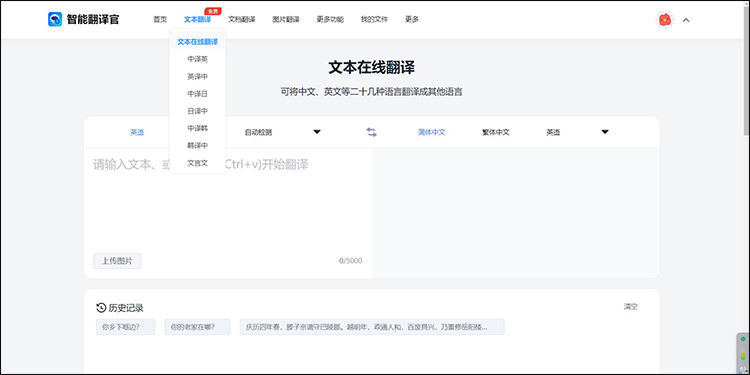Select 中译日 from dropdown
This screenshot has height=375, width=750.
click(x=198, y=94)
